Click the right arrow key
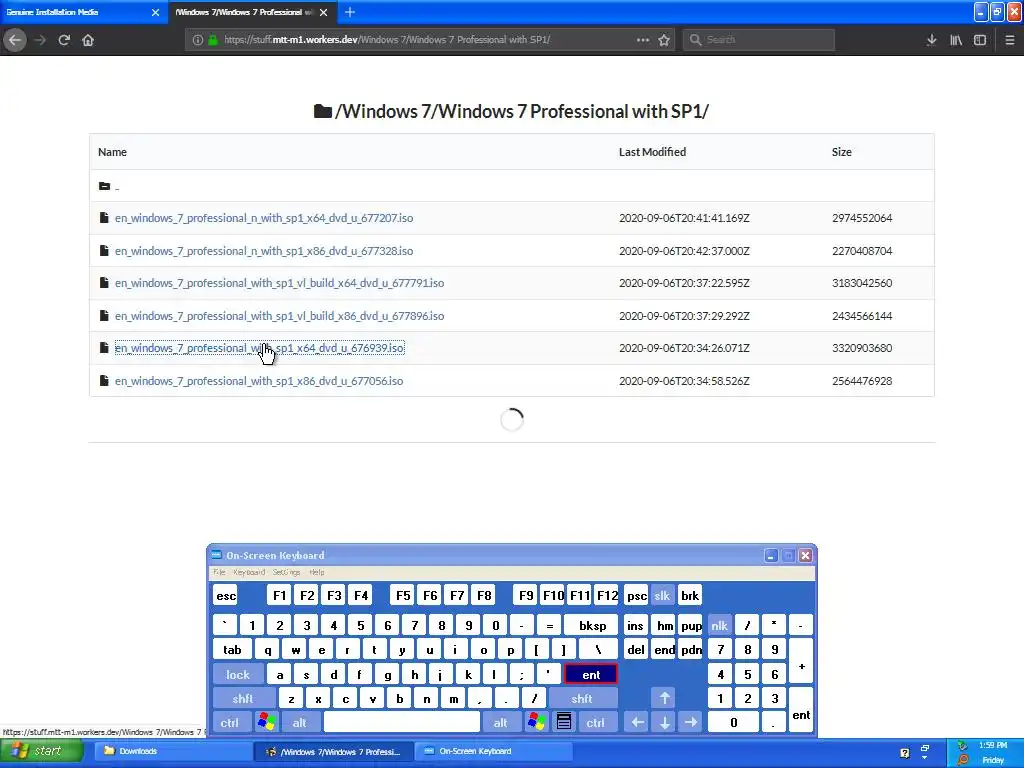Screen dimensions: 1024x768 (x=691, y=723)
